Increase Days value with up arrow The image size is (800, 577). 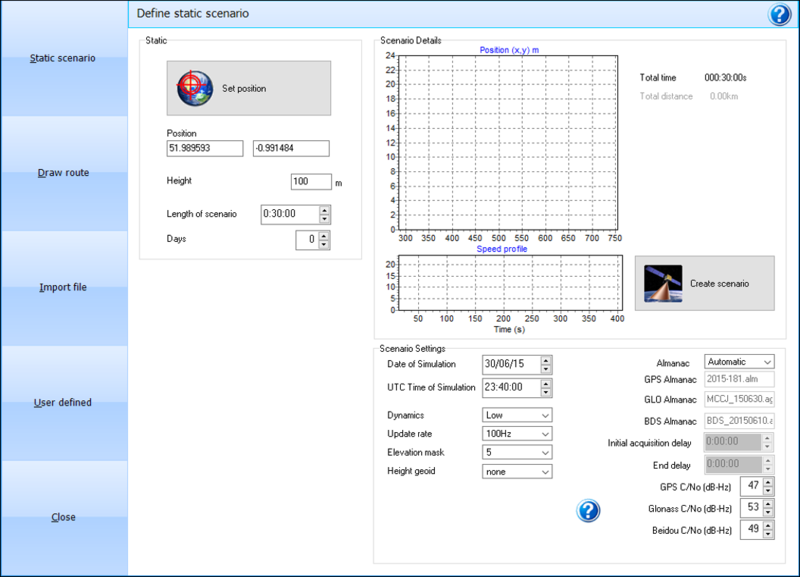click(324, 236)
